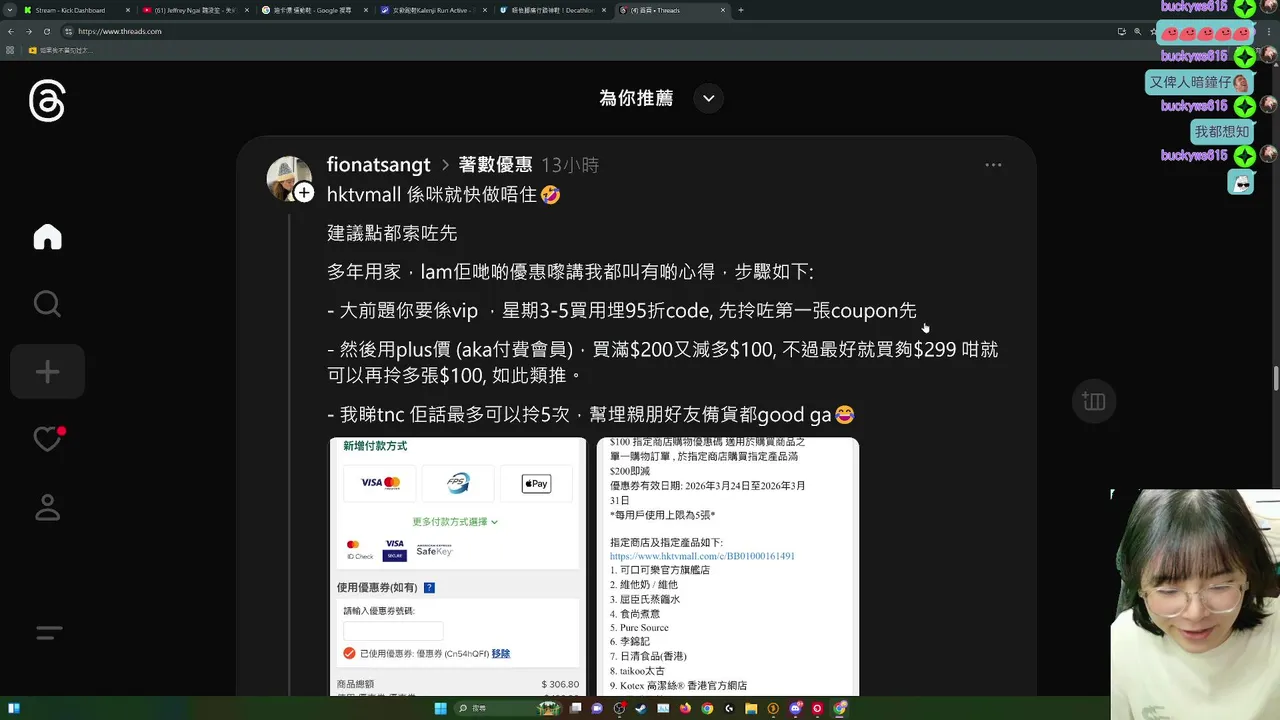
Task: Click the Threads logo icon
Action: pos(47,102)
